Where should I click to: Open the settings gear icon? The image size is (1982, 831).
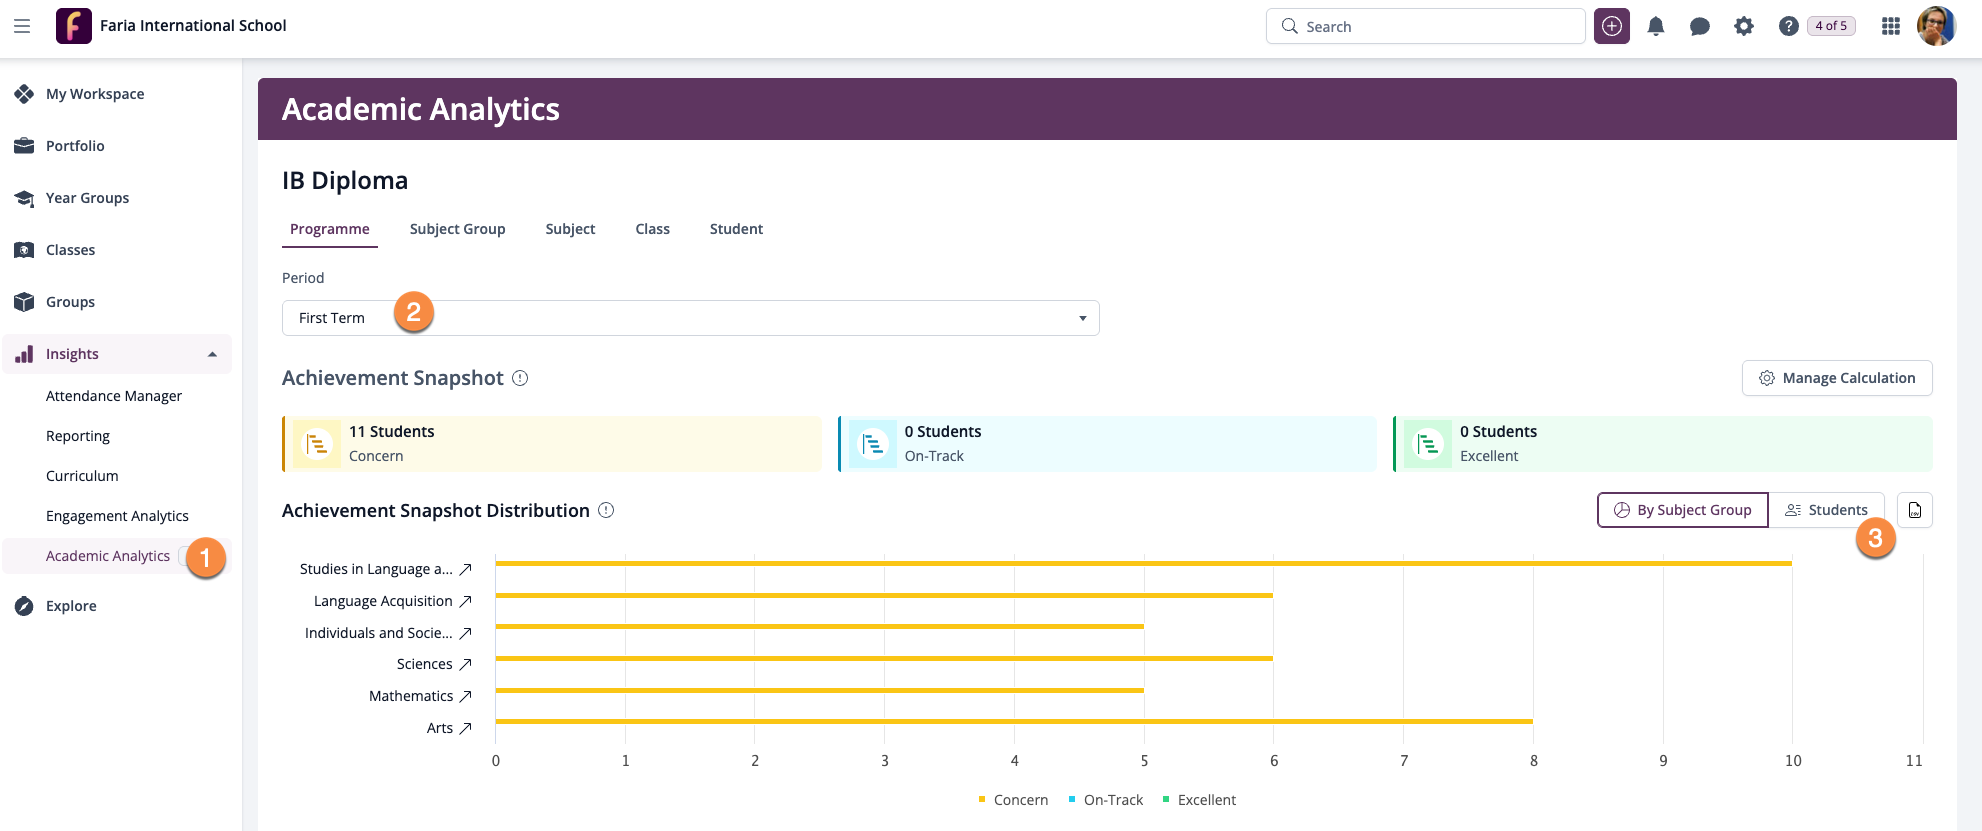pos(1744,26)
